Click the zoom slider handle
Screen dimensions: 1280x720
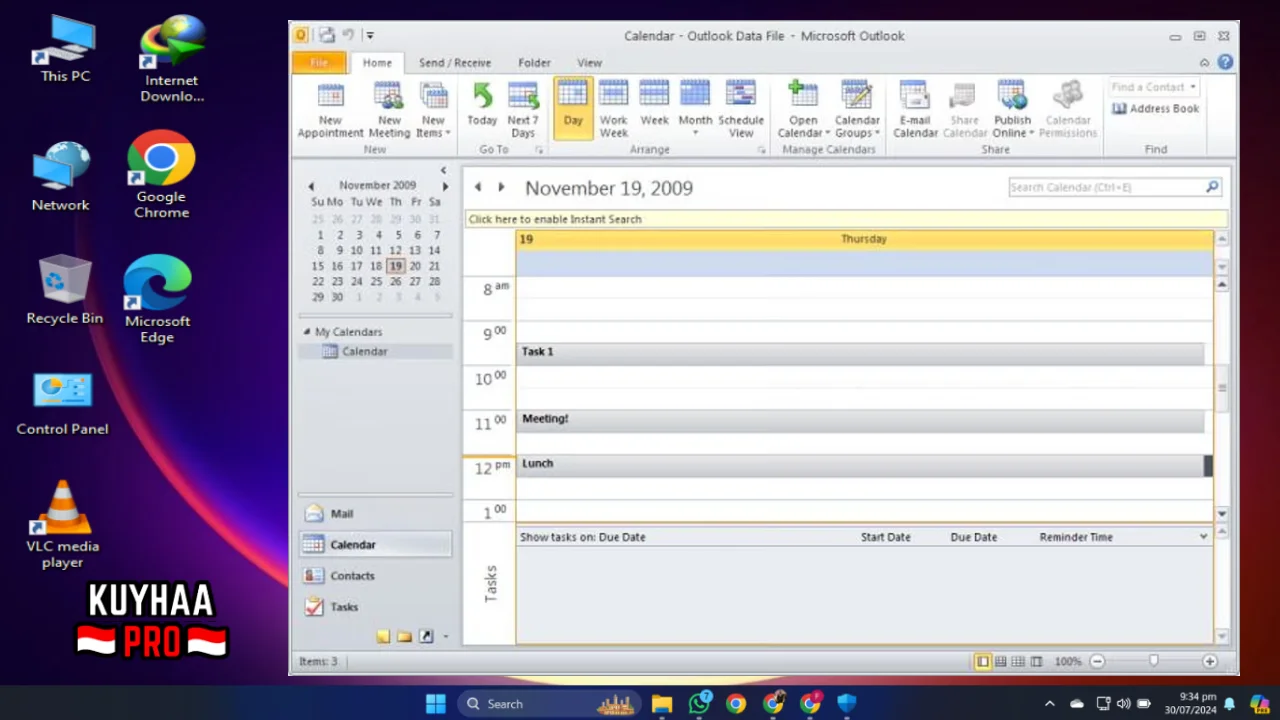pos(1154,661)
